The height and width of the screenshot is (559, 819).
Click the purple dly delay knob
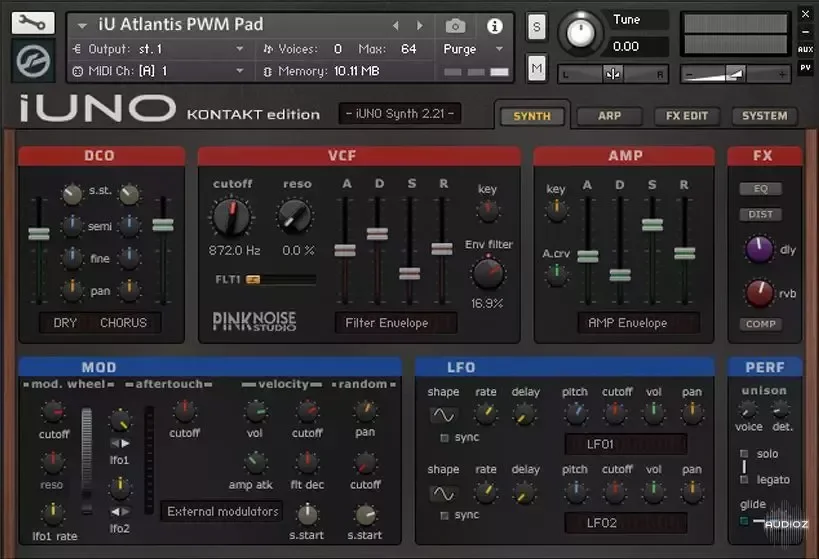point(759,249)
